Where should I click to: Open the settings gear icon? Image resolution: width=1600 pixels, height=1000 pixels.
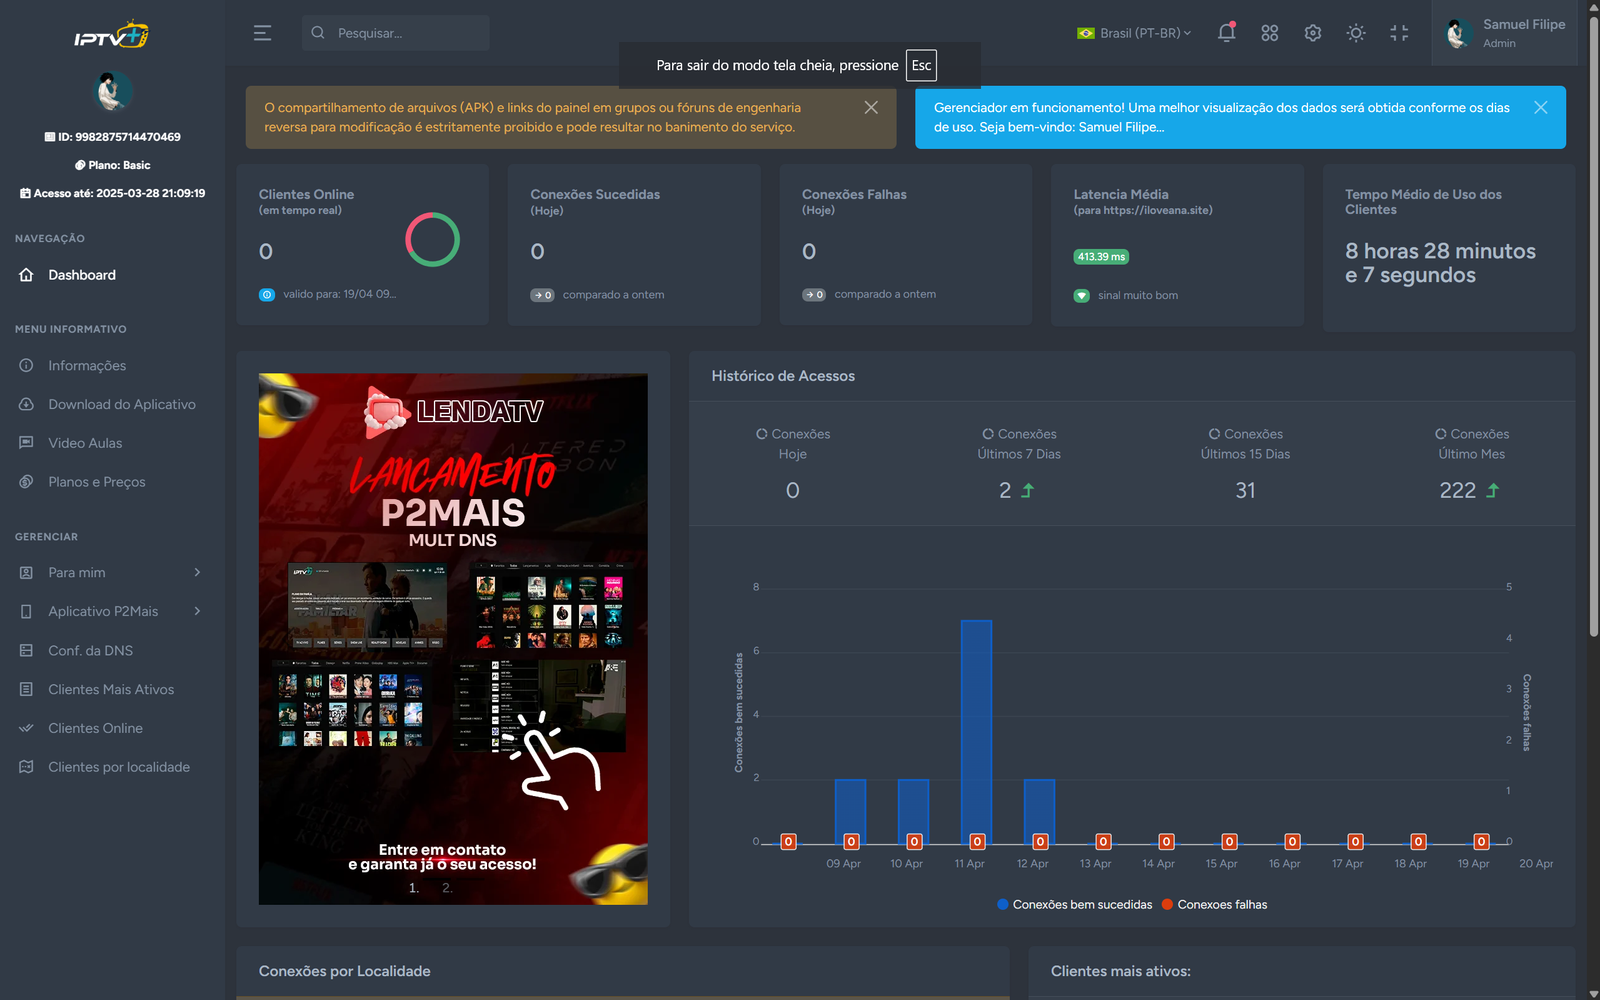pyautogui.click(x=1313, y=33)
